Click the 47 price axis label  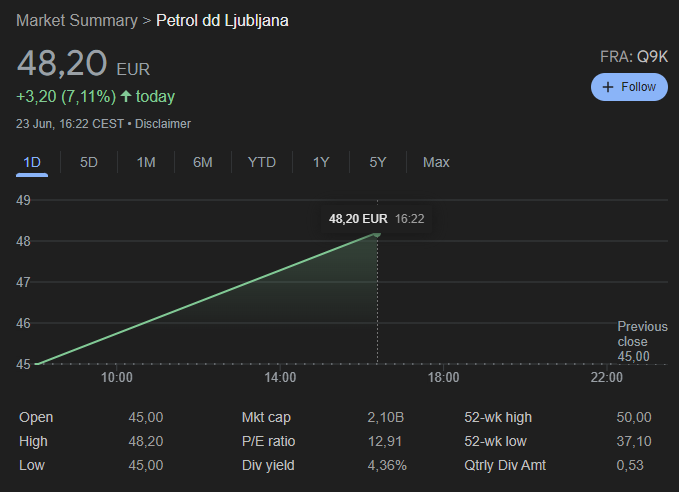[x=23, y=282]
